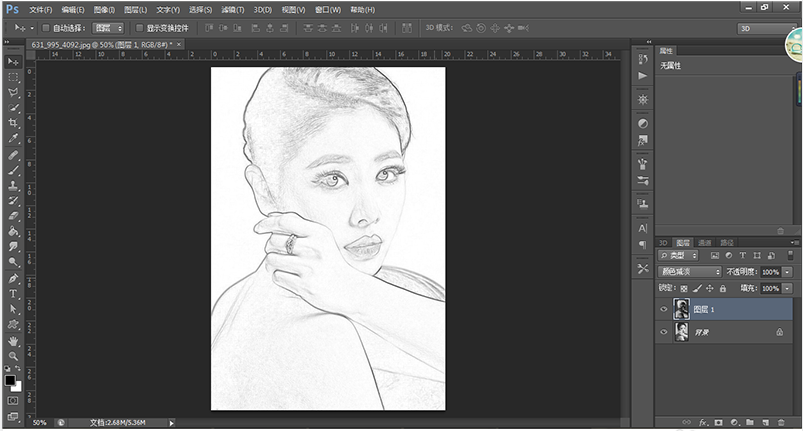
Task: Open the 滤镜(T) menu
Action: coord(233,9)
